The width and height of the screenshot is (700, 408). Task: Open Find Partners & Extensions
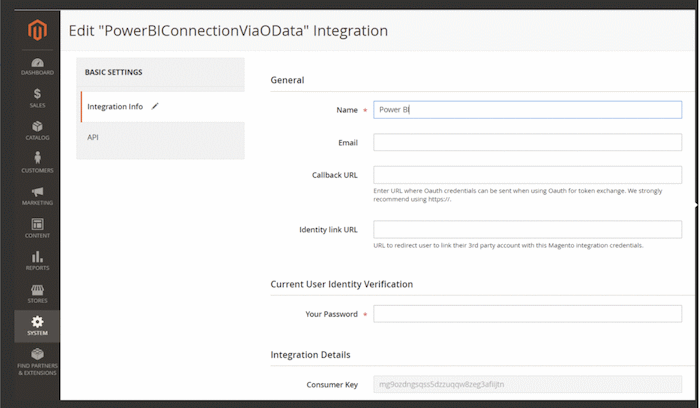37,362
